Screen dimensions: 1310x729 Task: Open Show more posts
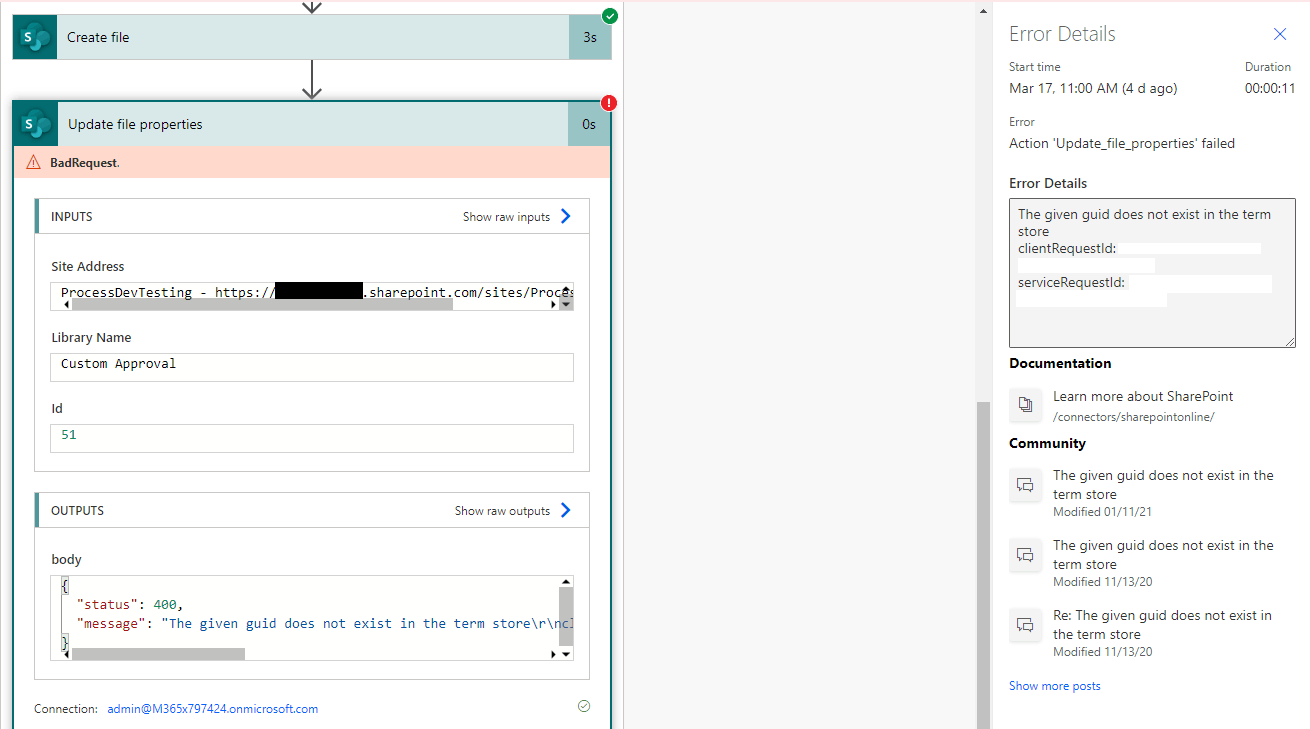(x=1054, y=685)
